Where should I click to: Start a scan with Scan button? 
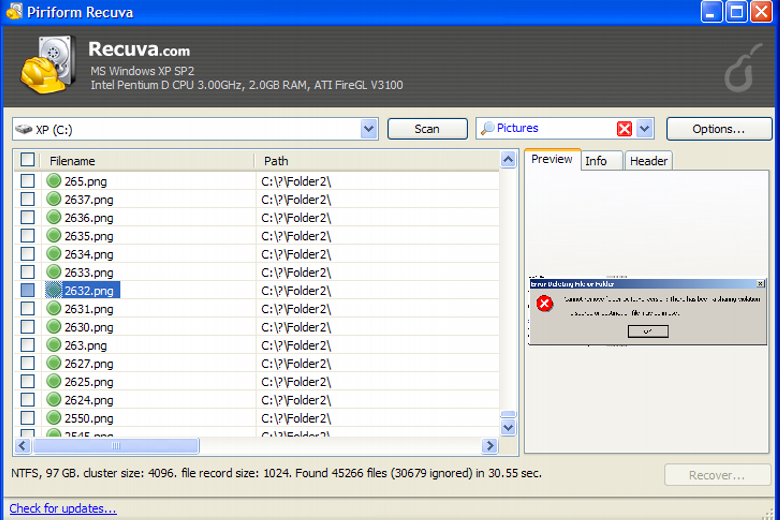click(x=427, y=129)
